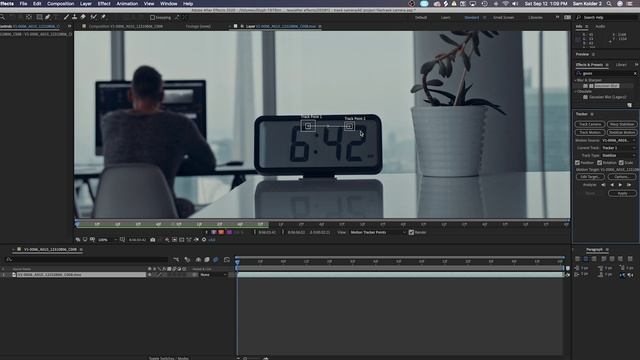
Task: Click align left icon in Paragraph panel
Action: pyautogui.click(x=578, y=259)
